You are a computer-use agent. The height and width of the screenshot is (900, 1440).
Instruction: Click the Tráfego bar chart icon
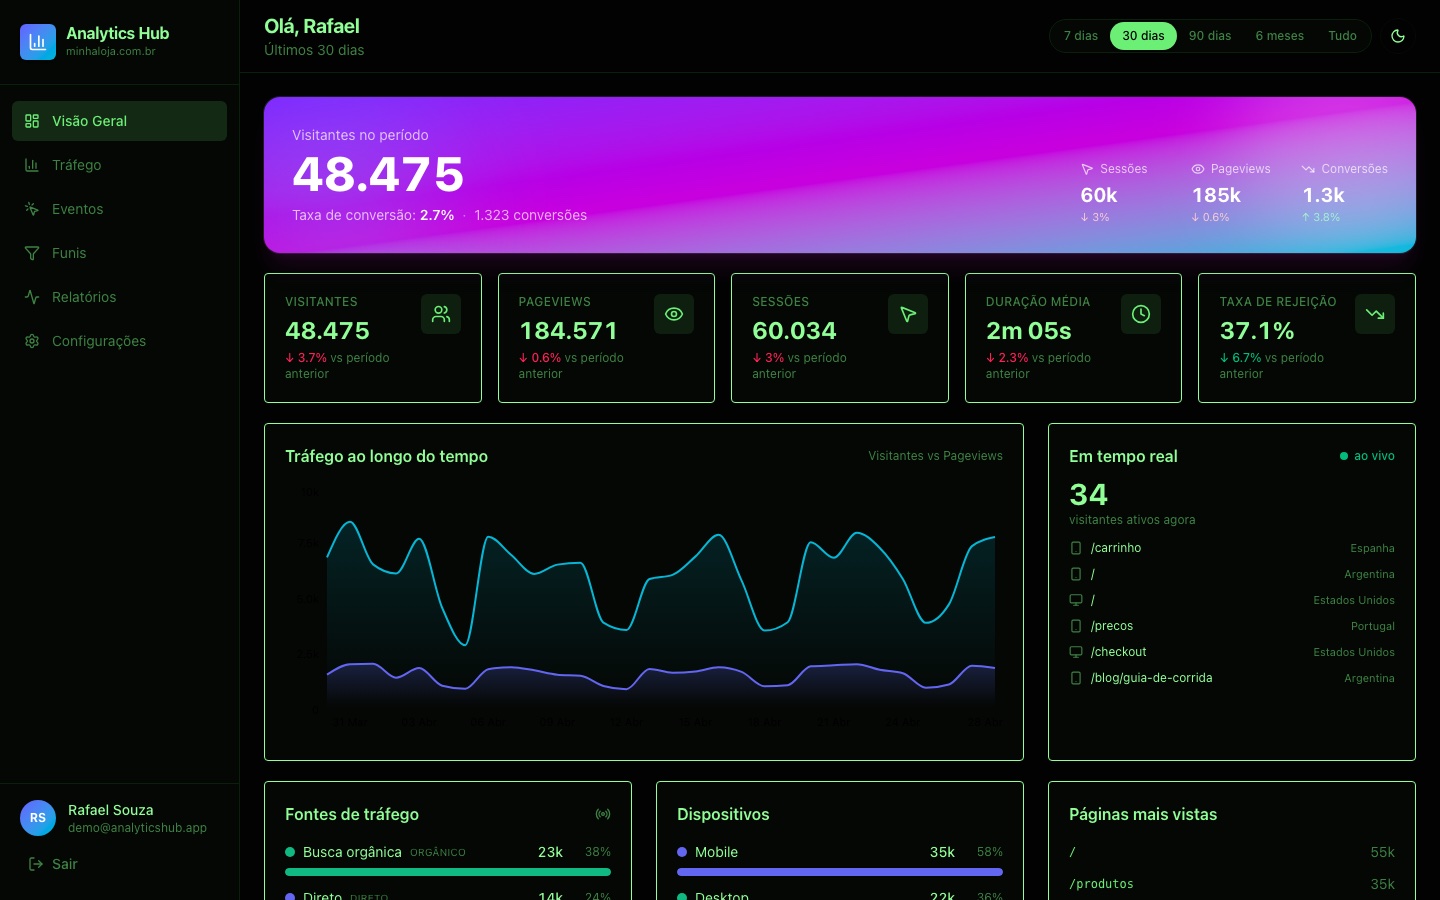tap(32, 165)
